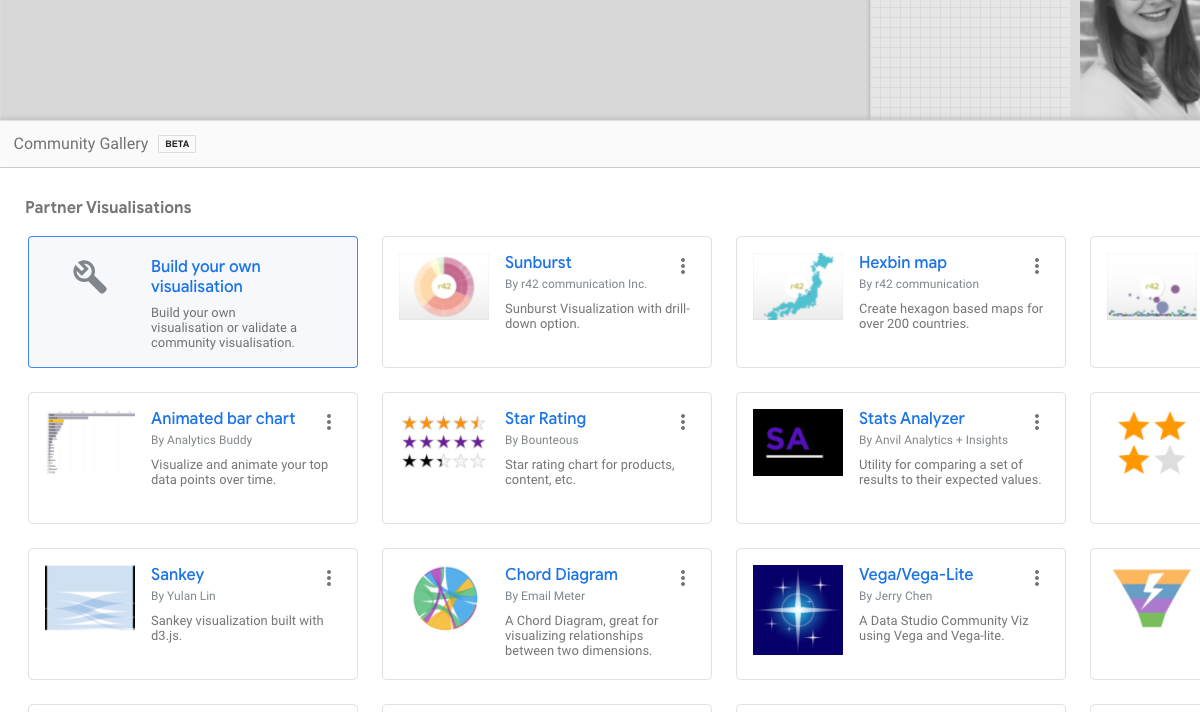Image resolution: width=1200 pixels, height=712 pixels.
Task: Click the Chord Diagram options icon
Action: (683, 578)
